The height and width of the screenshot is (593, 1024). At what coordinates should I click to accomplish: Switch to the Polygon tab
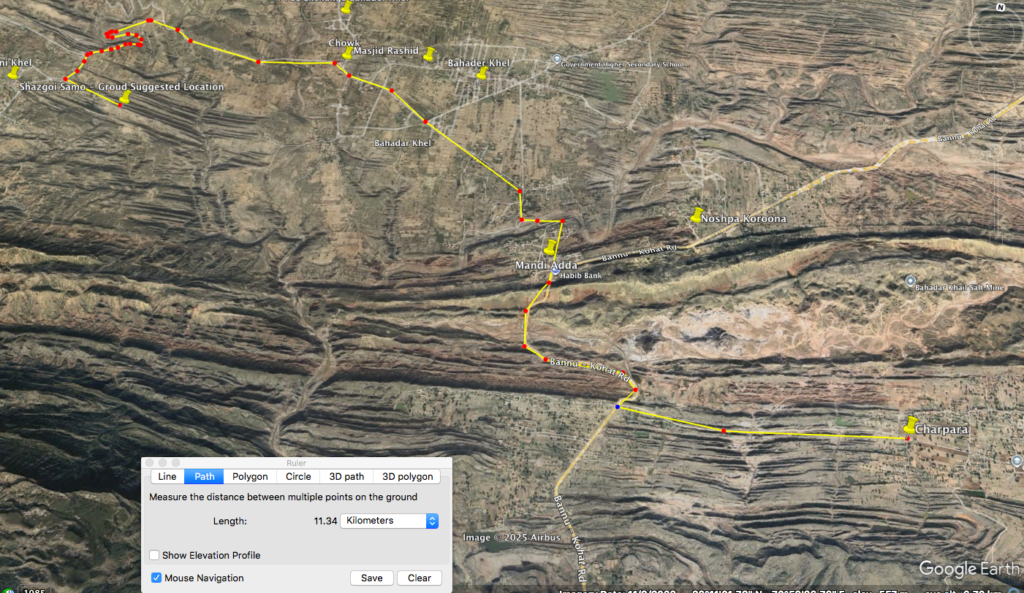[x=250, y=477]
